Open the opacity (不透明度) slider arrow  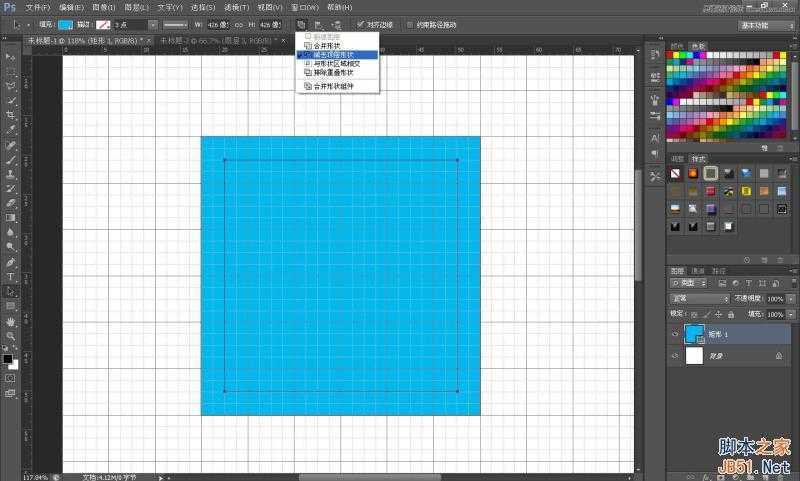[791, 299]
